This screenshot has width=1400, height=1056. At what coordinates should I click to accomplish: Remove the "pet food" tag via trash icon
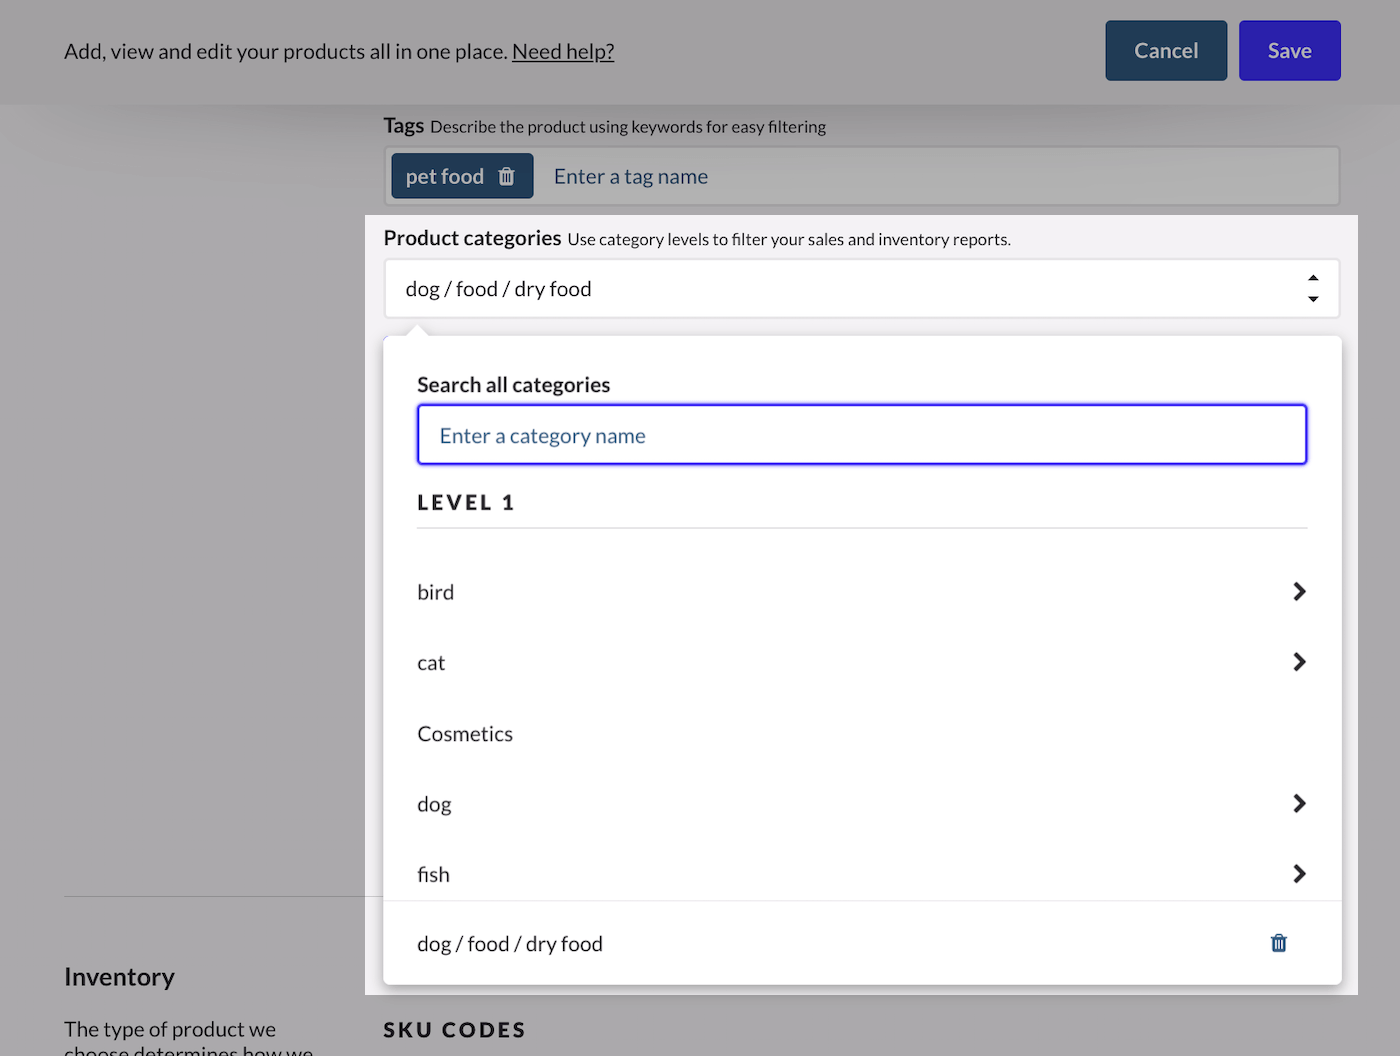click(508, 175)
